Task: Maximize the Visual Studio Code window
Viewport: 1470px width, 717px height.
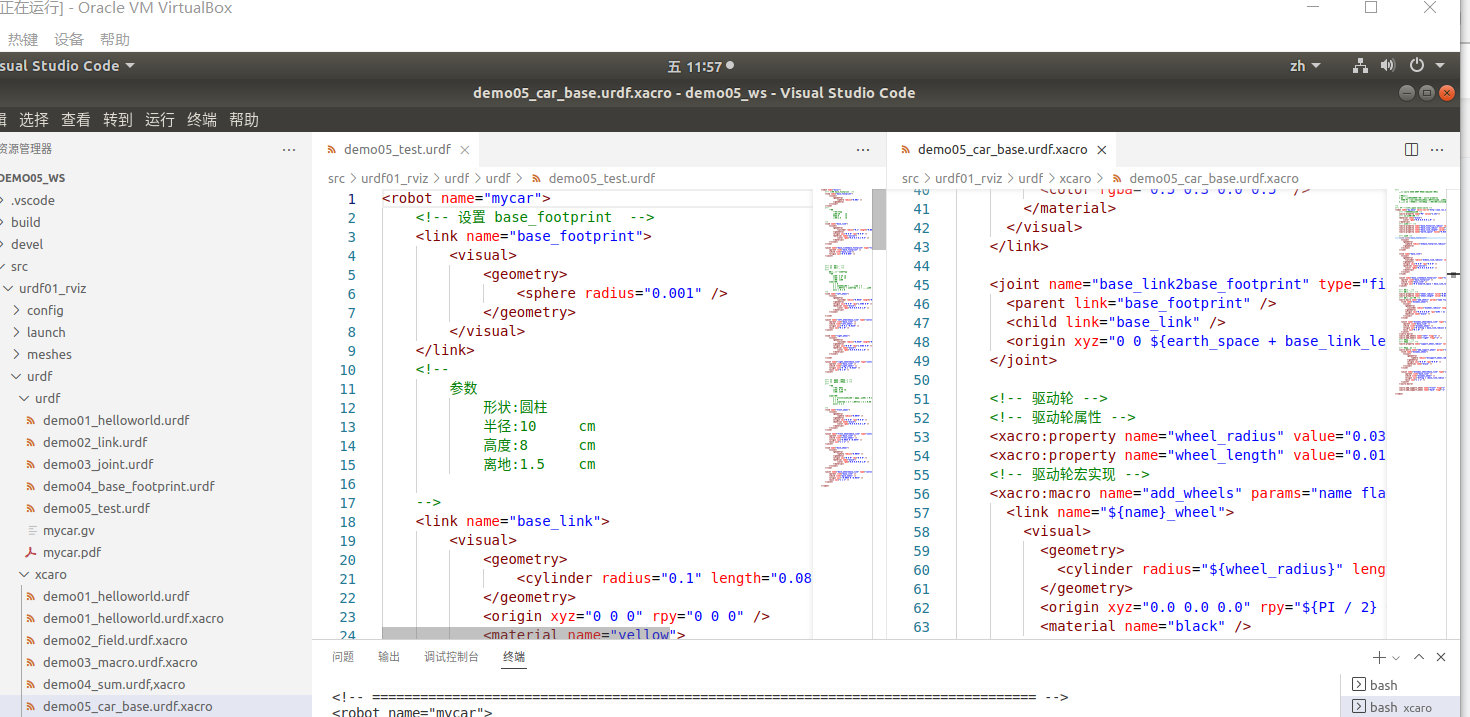Action: [x=1427, y=93]
